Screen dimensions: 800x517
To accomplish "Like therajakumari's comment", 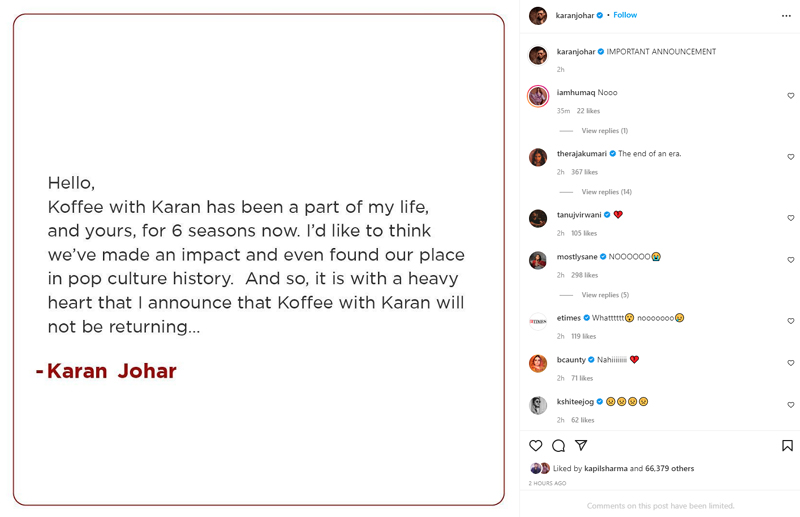I will click(791, 157).
